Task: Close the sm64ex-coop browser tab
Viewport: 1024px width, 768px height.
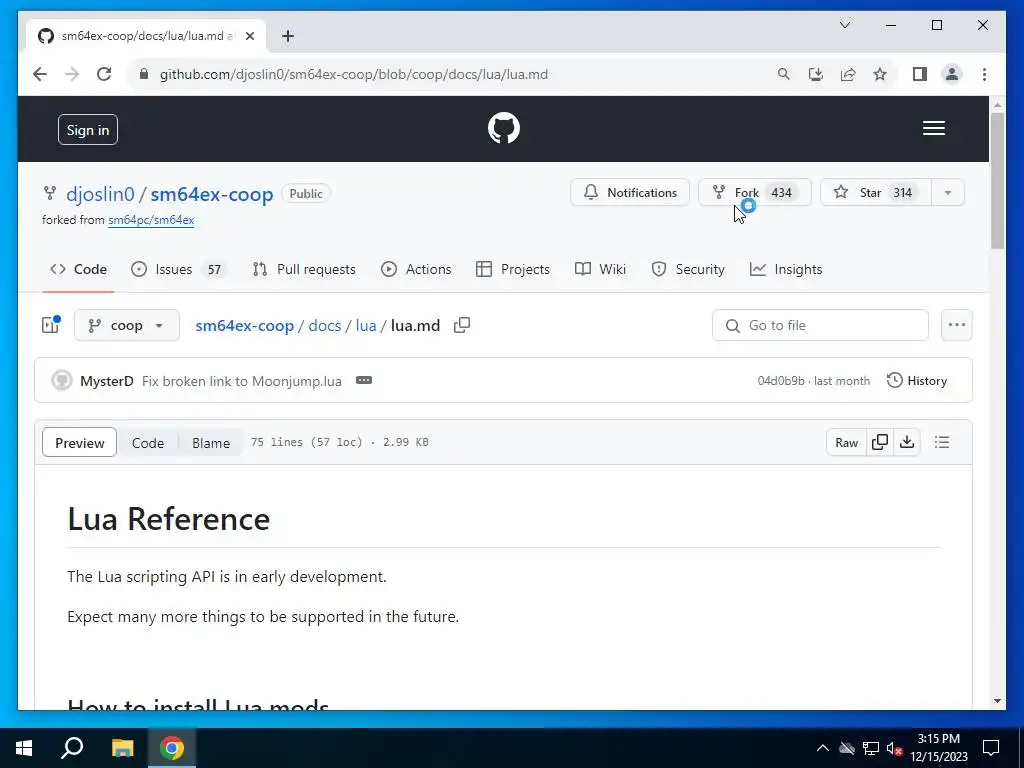Action: 249,36
